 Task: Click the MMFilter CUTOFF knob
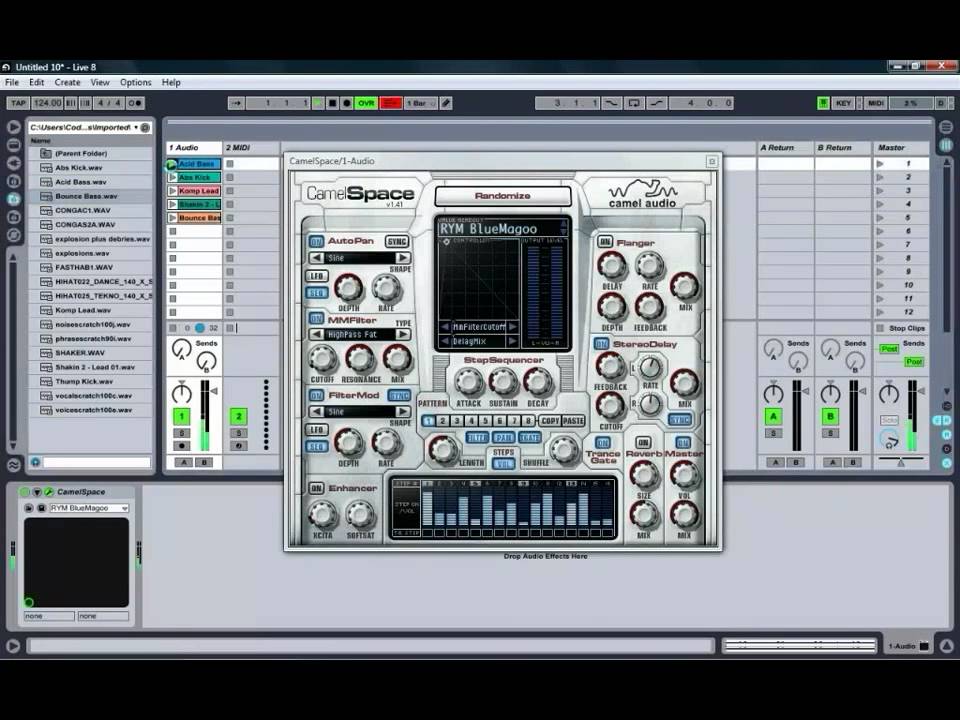pyautogui.click(x=322, y=359)
